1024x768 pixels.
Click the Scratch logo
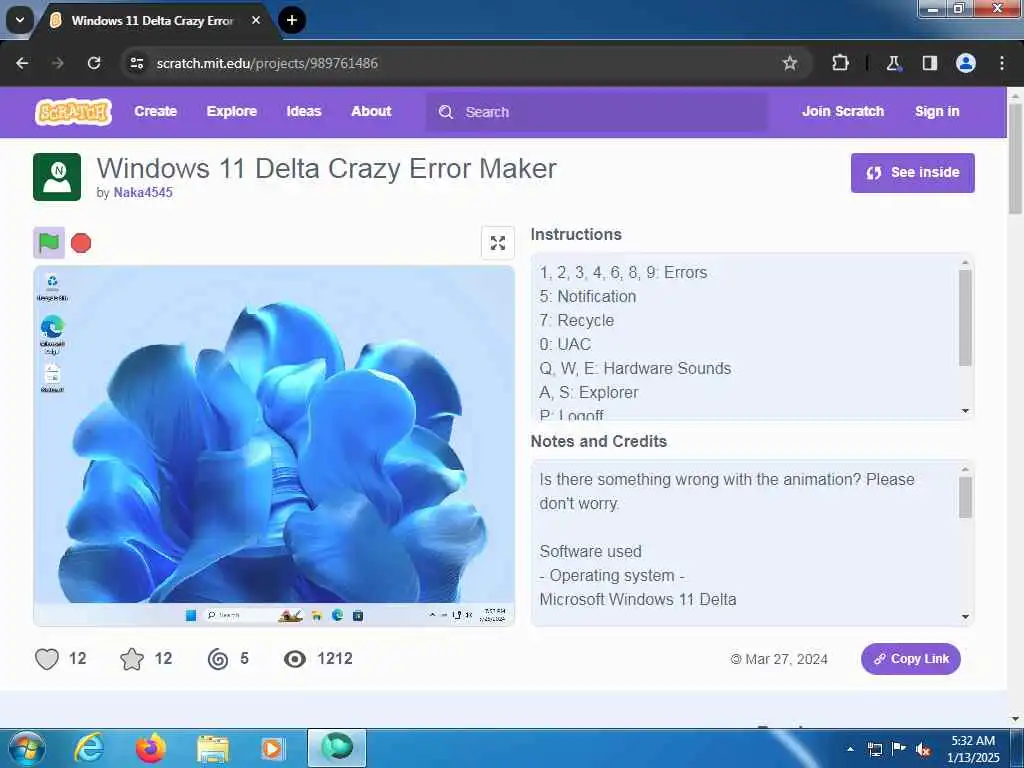tap(73, 112)
